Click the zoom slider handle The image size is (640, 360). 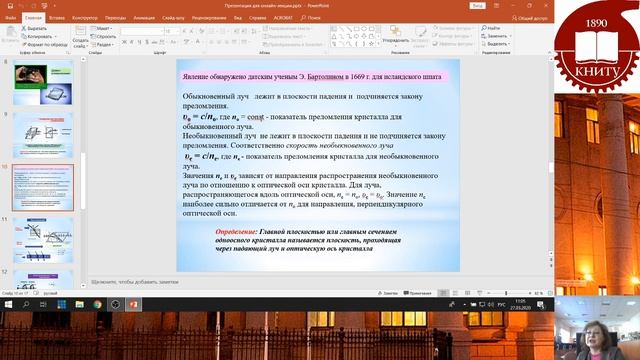click(x=506, y=293)
